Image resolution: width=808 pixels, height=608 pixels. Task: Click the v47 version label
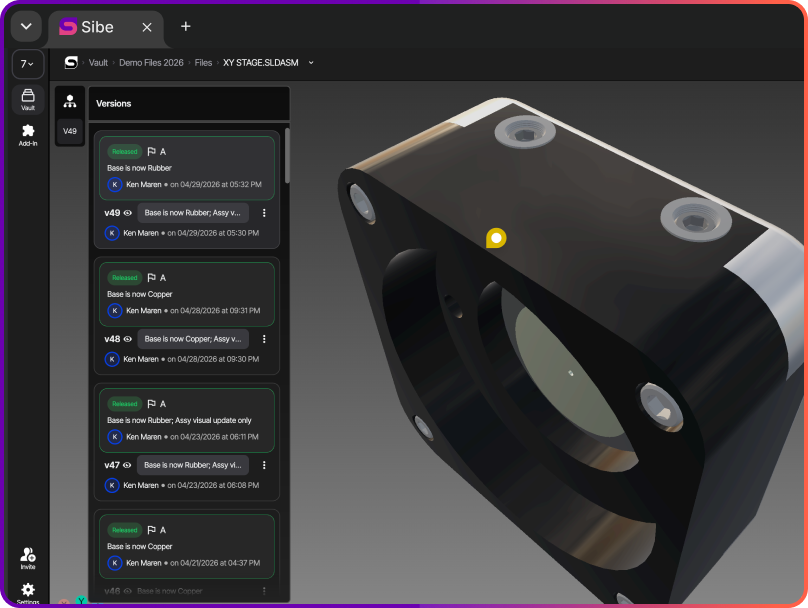click(112, 465)
